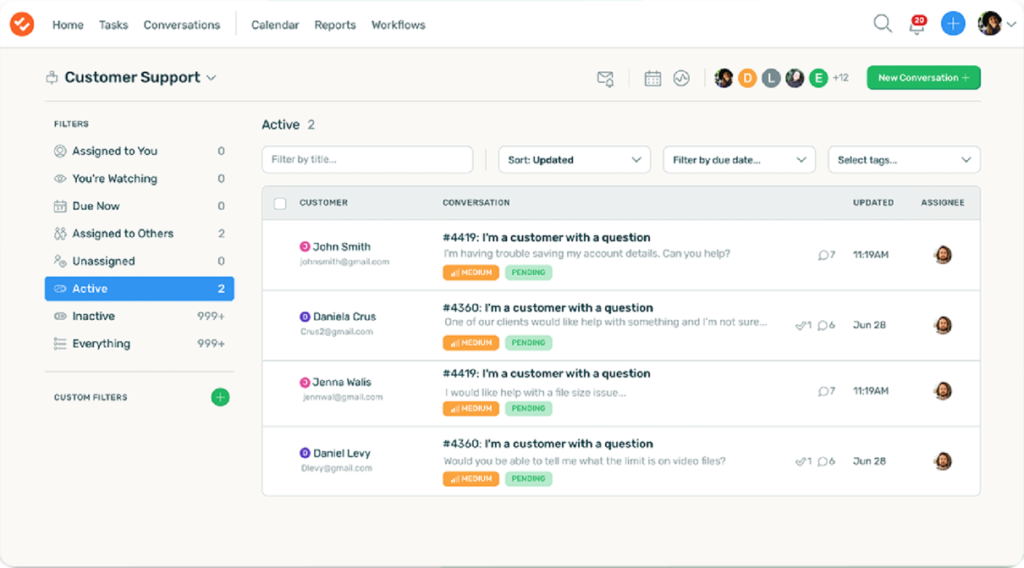Go to the Conversations menu item
This screenshot has height=568, width=1024.
(182, 25)
